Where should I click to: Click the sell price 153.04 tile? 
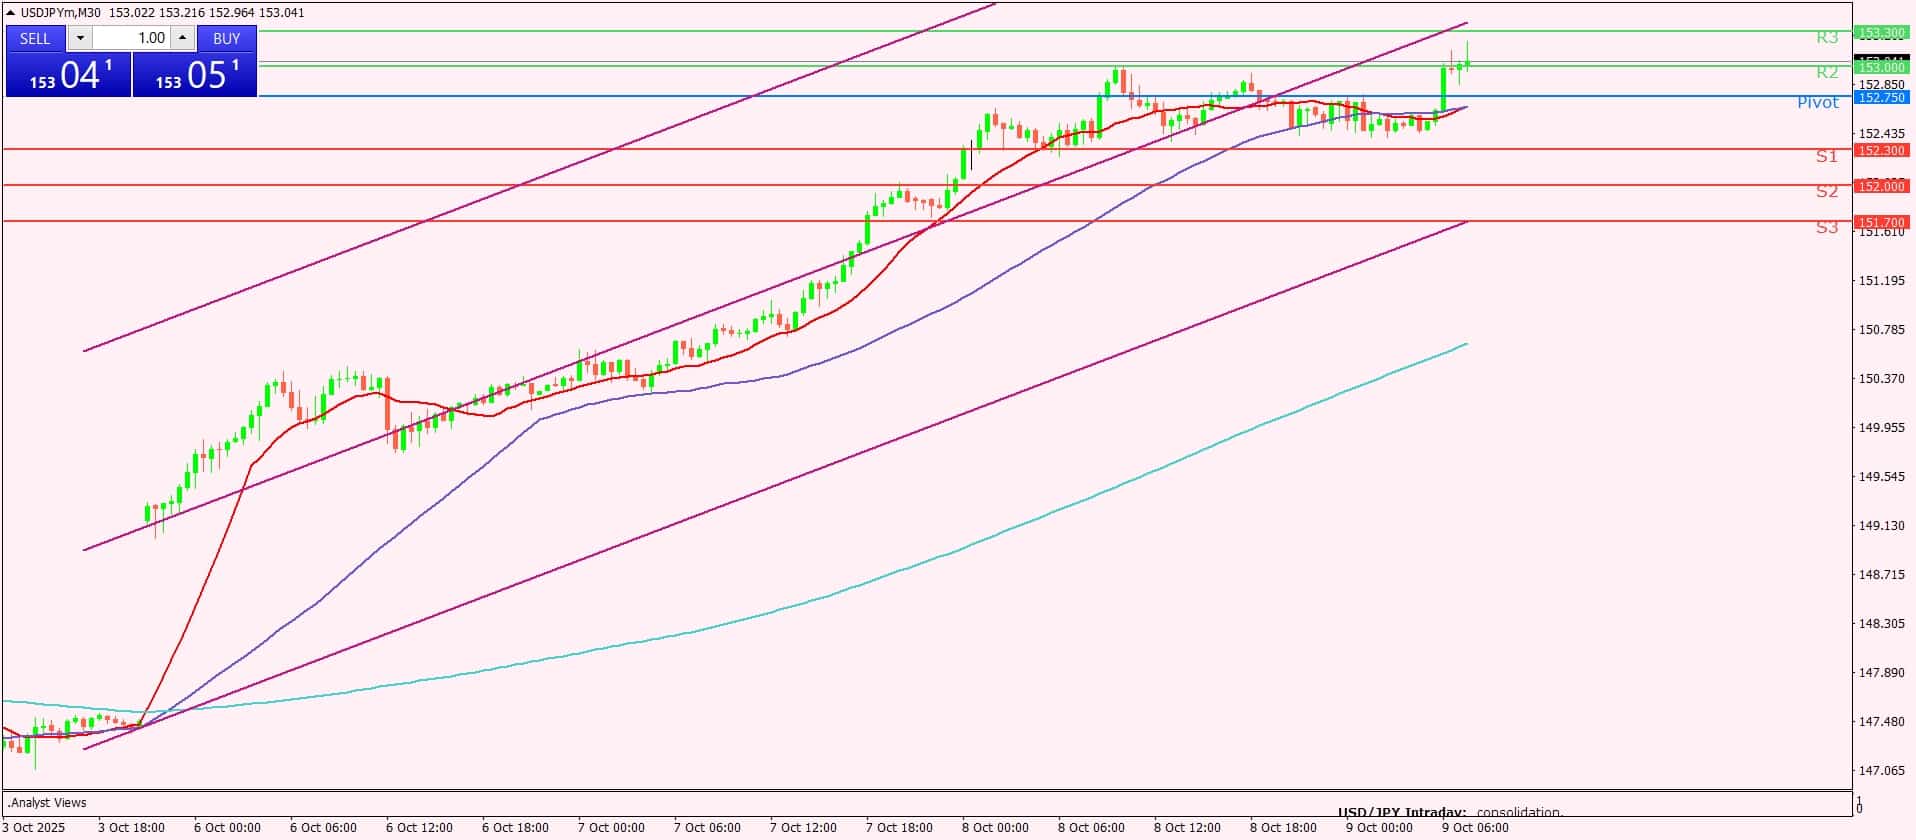(68, 75)
